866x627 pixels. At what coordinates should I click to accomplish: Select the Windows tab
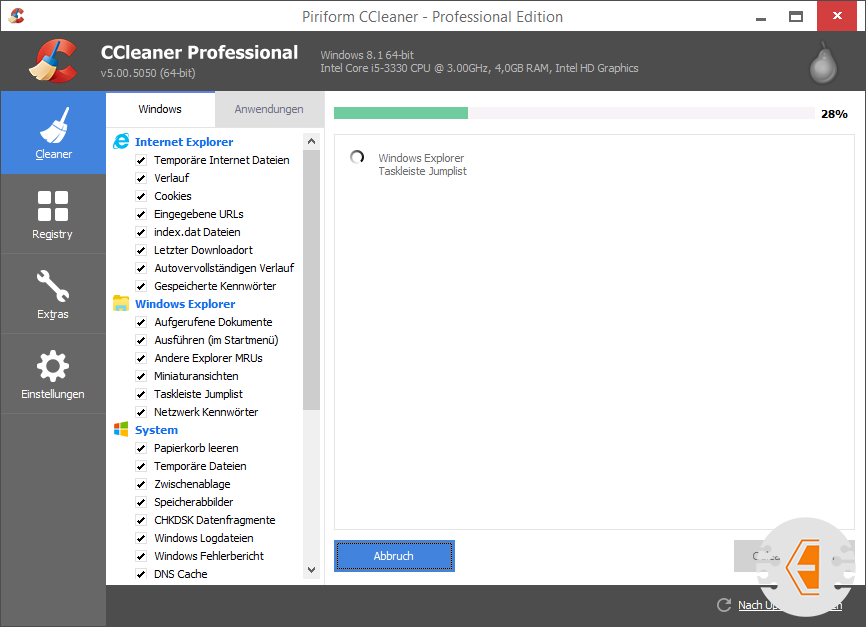click(x=160, y=109)
